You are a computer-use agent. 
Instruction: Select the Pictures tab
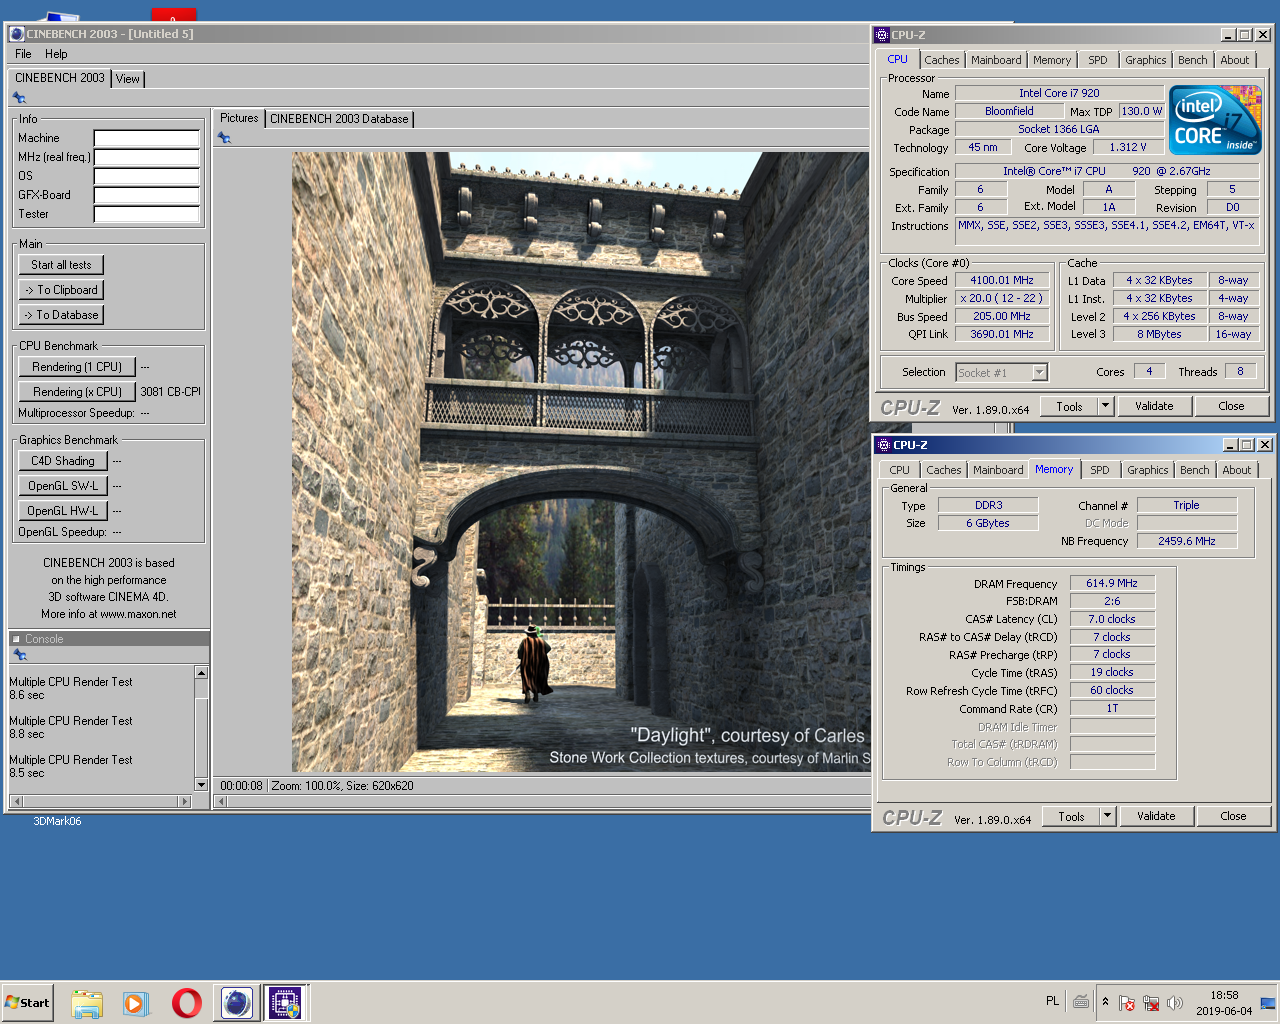239,118
